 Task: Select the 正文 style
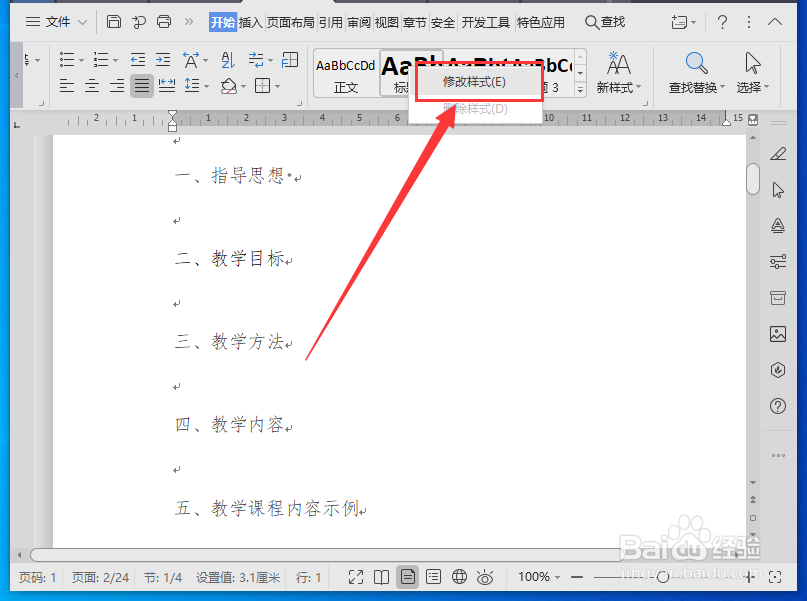[346, 75]
